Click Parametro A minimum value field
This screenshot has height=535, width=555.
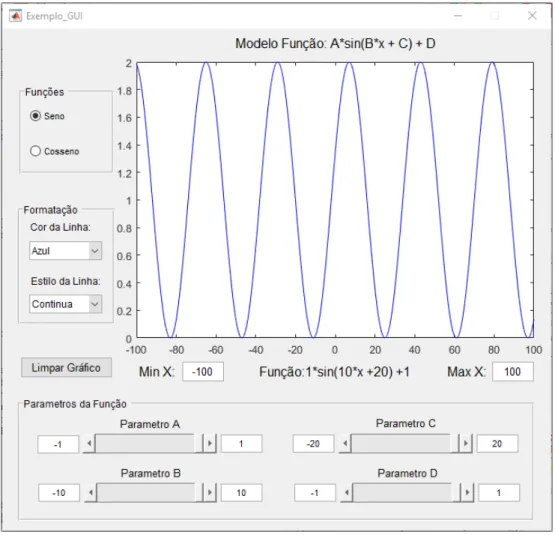pyautogui.click(x=58, y=444)
